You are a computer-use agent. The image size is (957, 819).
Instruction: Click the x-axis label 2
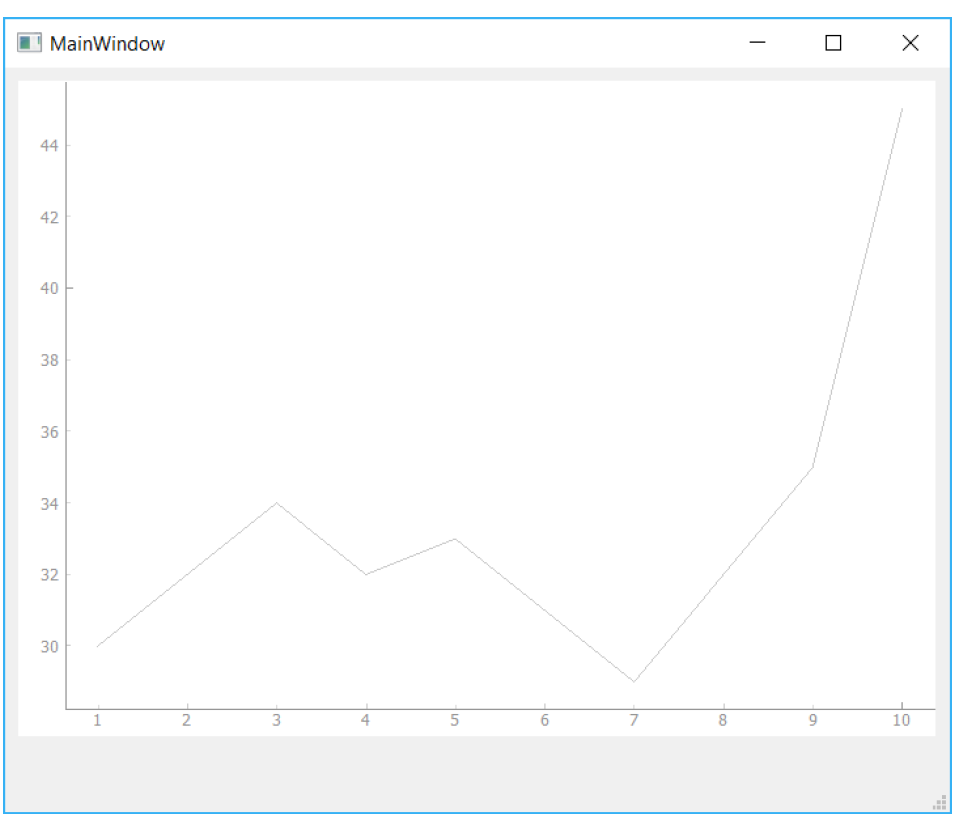187,721
